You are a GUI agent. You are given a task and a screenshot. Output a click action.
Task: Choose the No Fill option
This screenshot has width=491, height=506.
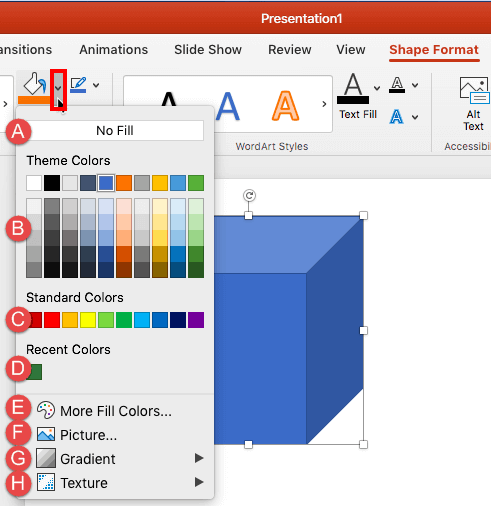tap(115, 130)
